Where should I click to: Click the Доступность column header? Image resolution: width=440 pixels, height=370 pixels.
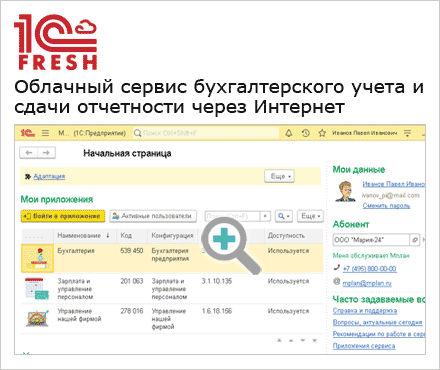coord(286,236)
